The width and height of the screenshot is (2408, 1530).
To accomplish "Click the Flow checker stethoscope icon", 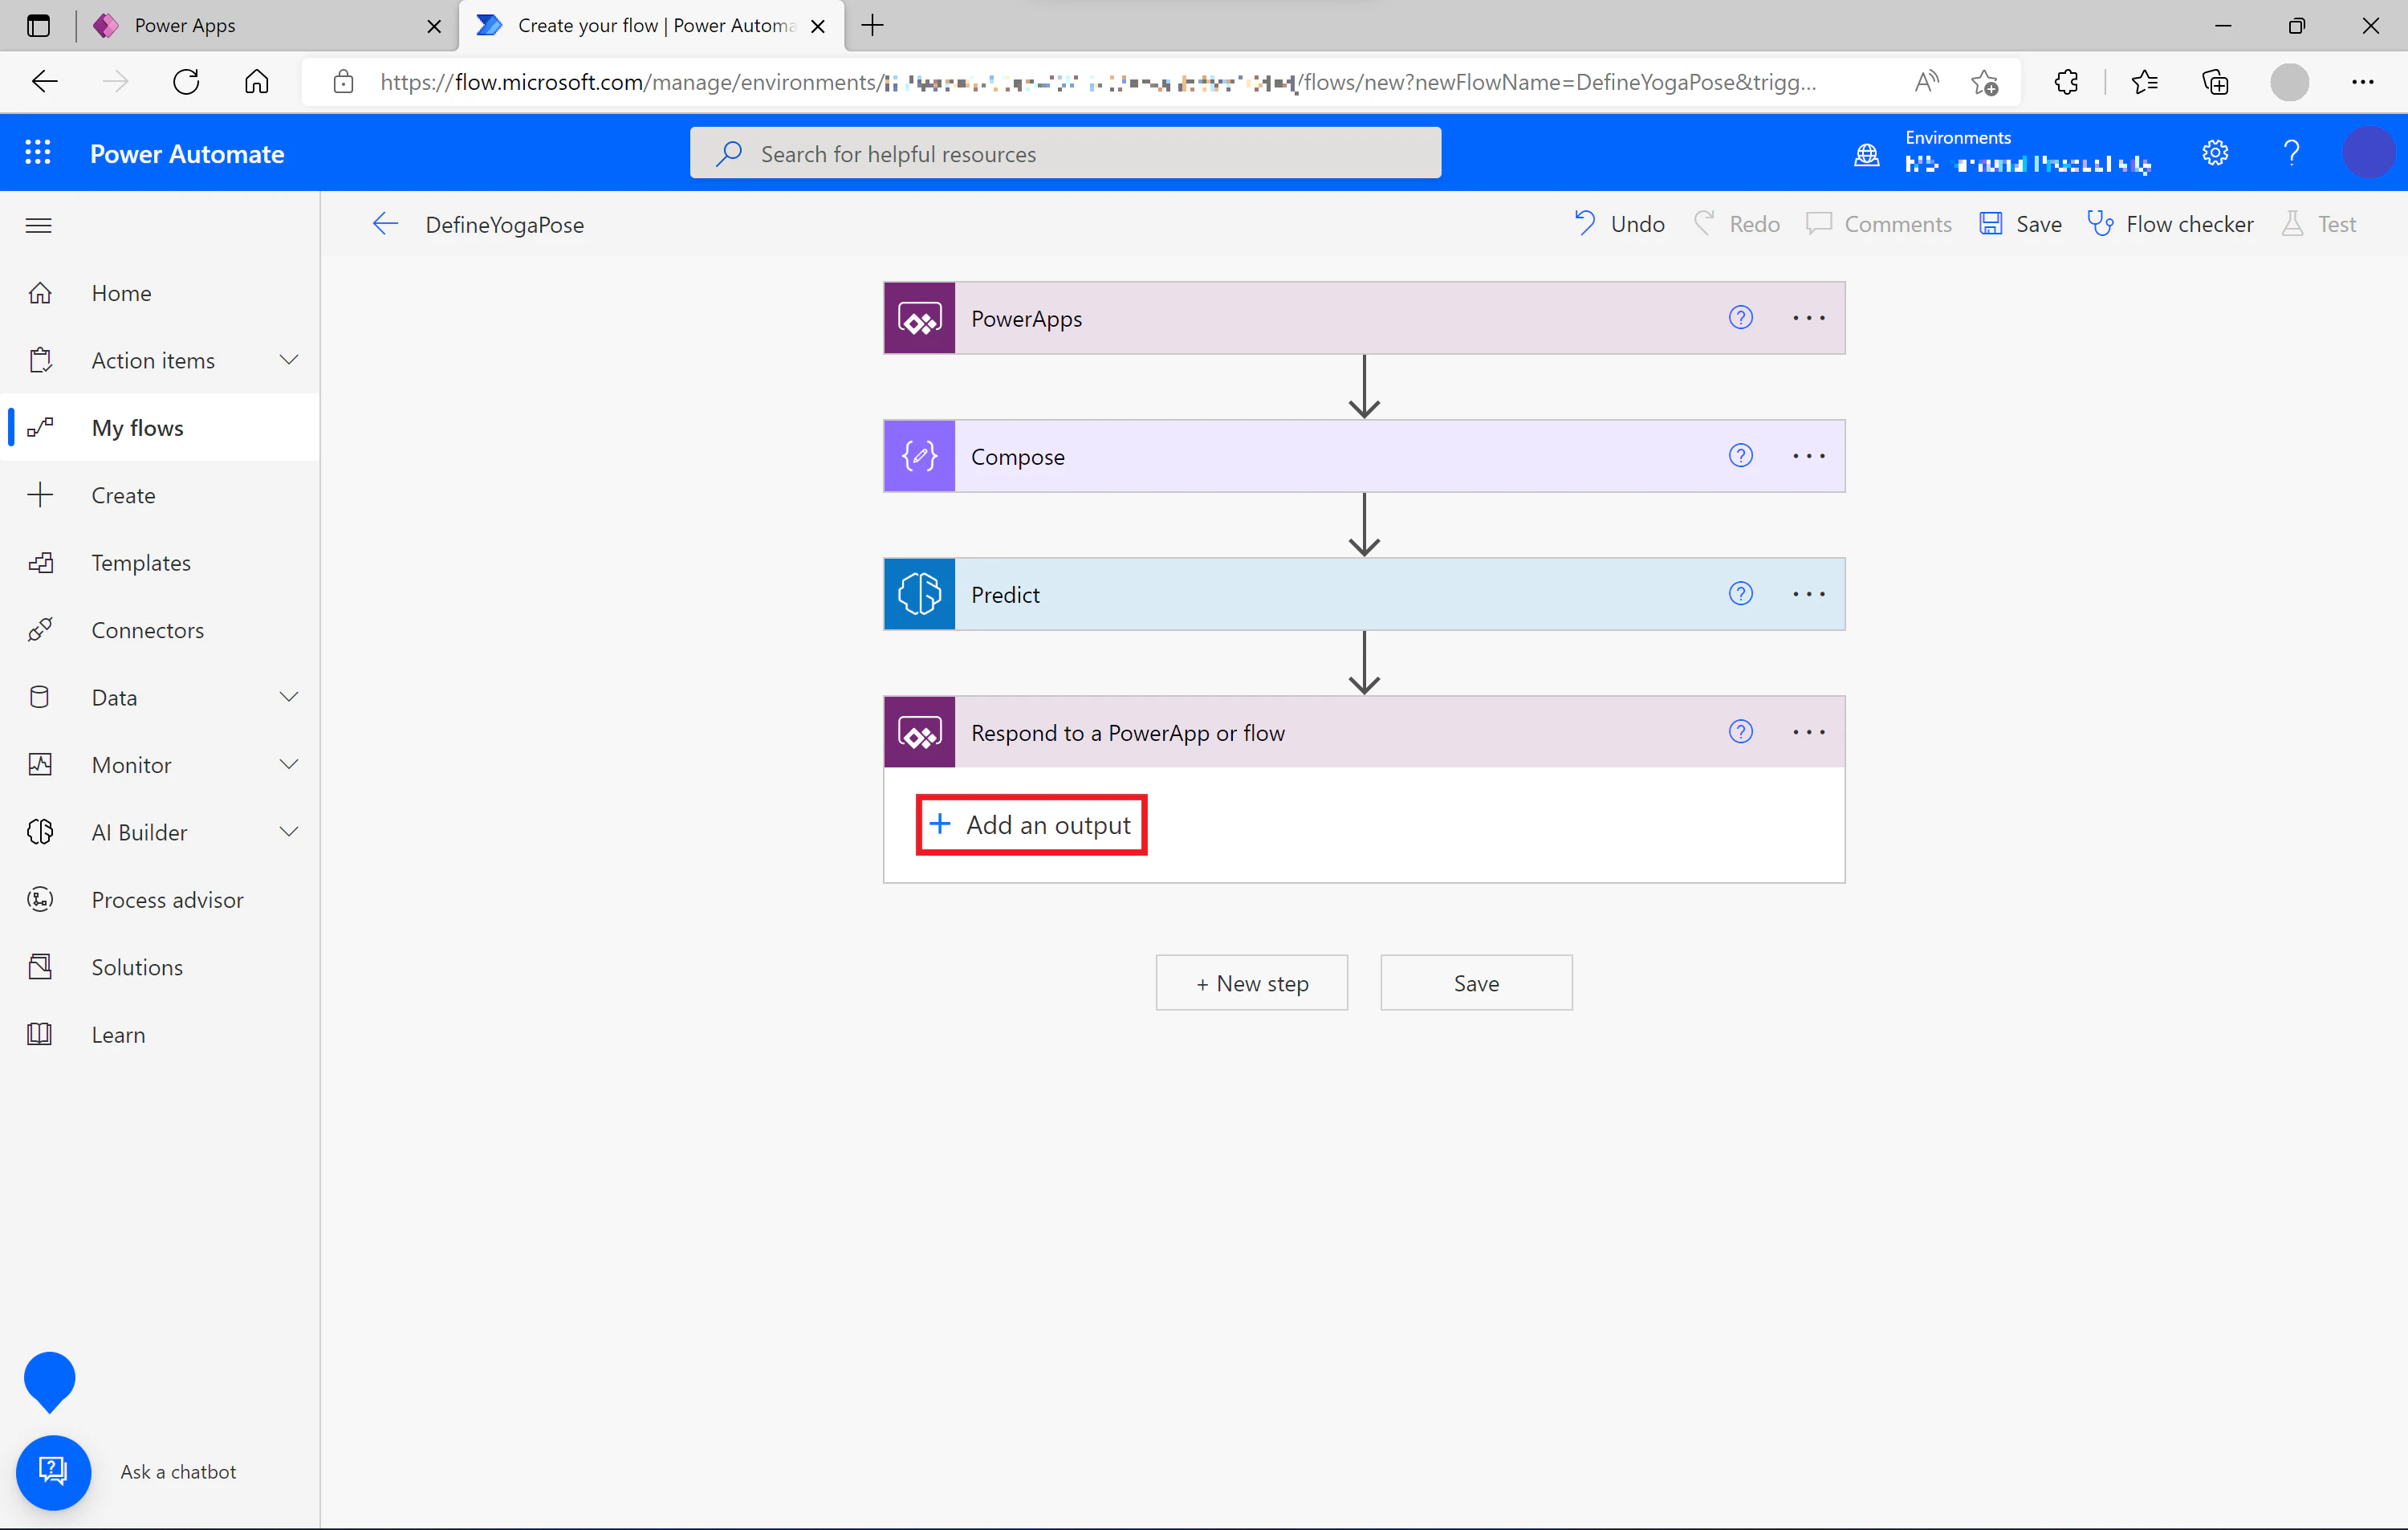I will pos(2100,224).
